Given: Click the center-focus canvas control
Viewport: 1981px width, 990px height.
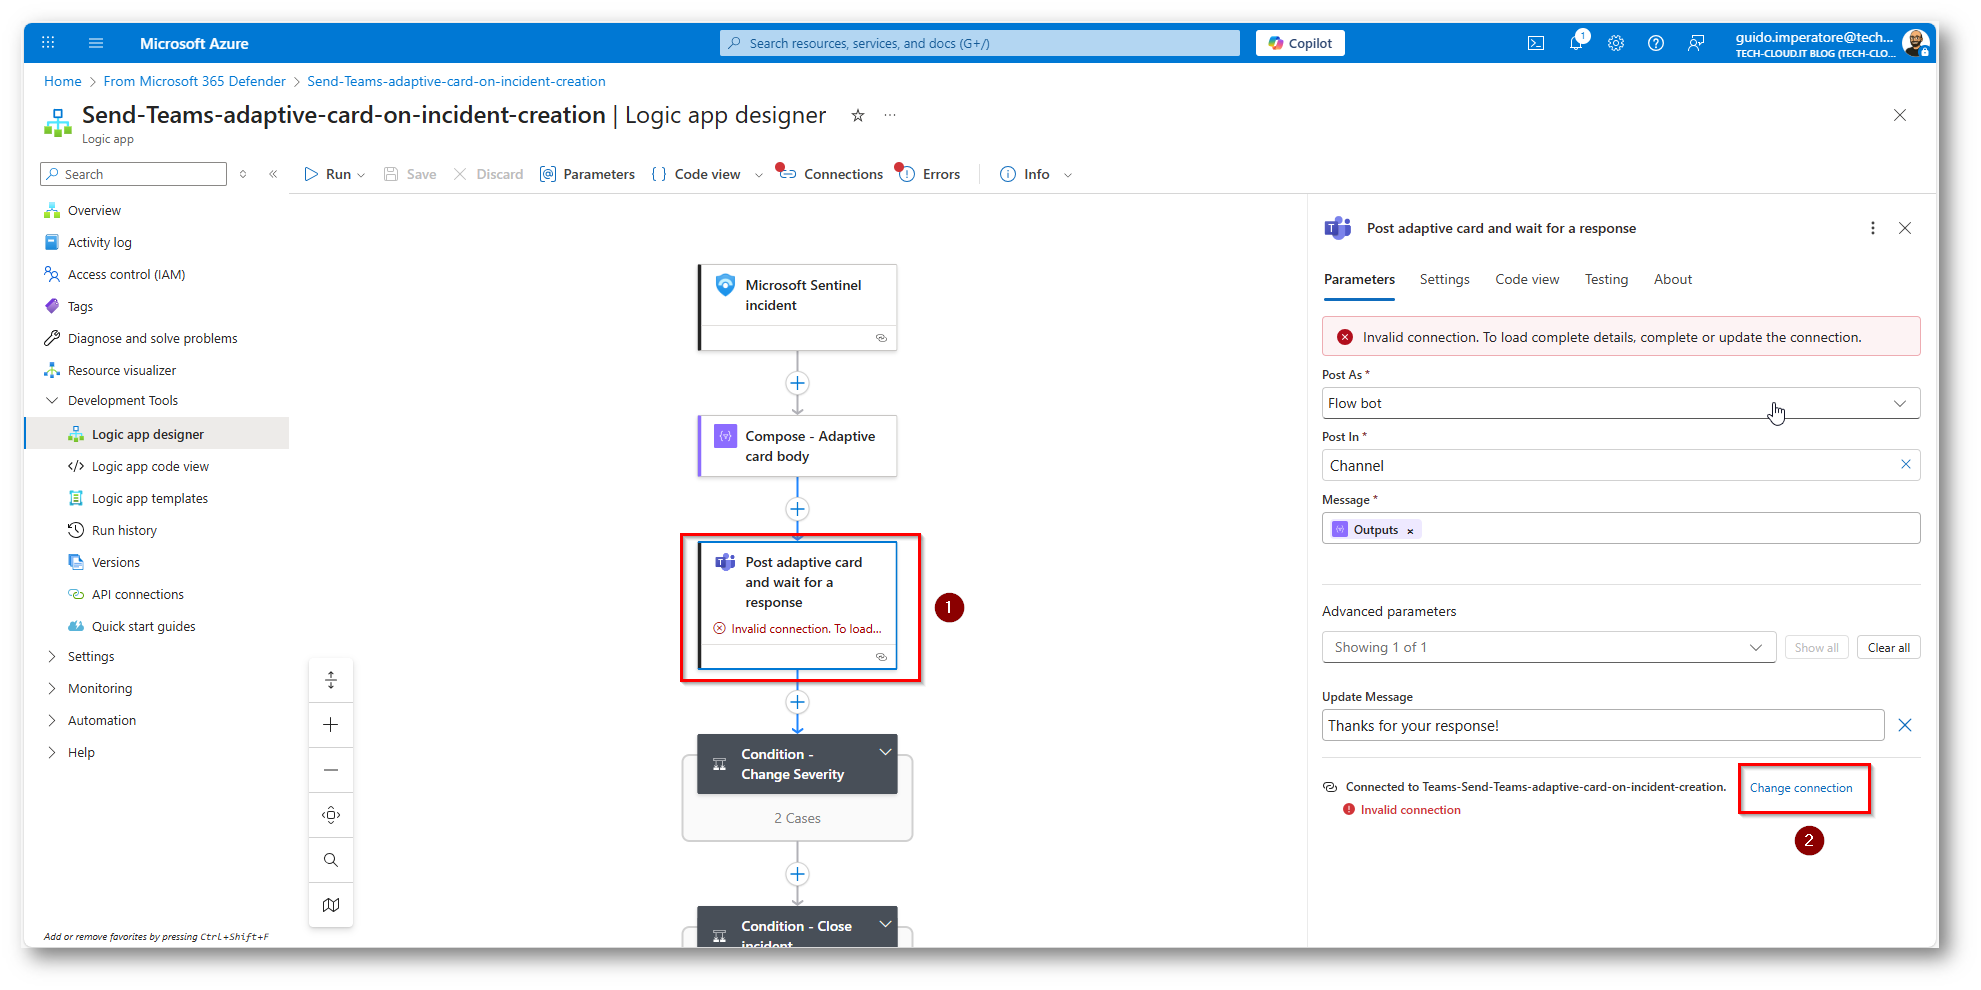Looking at the screenshot, I should click(x=331, y=815).
